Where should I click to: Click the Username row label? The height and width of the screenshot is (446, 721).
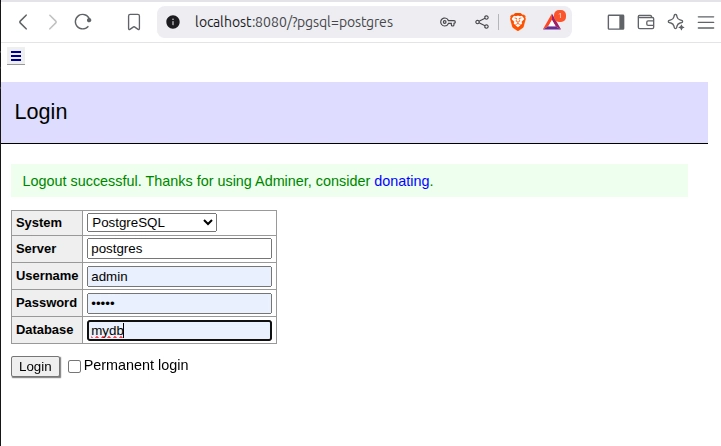(47, 276)
